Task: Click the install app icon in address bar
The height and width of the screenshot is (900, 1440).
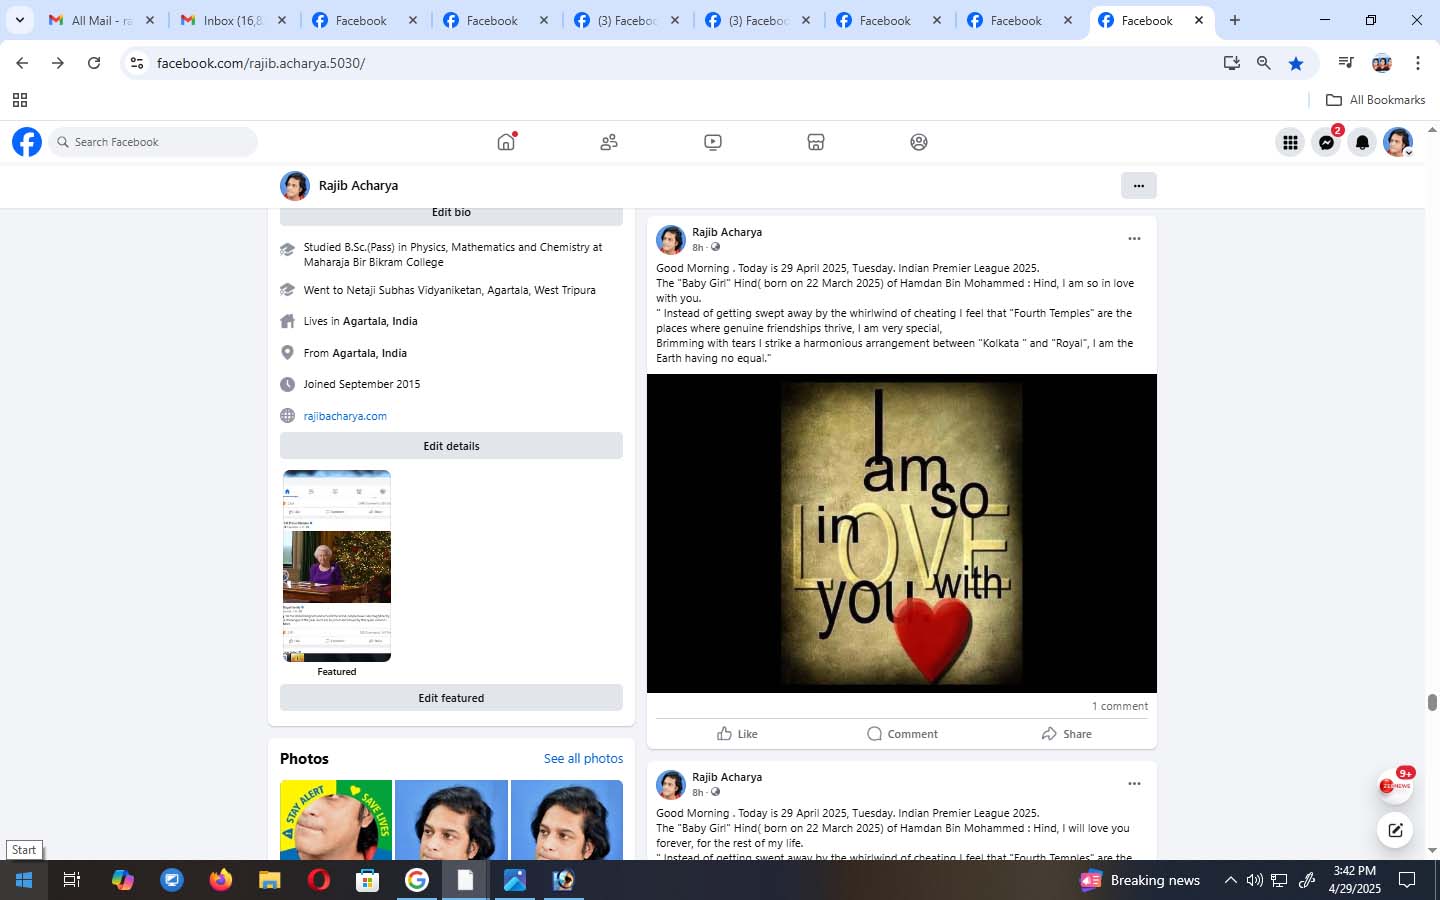Action: 1232,63
